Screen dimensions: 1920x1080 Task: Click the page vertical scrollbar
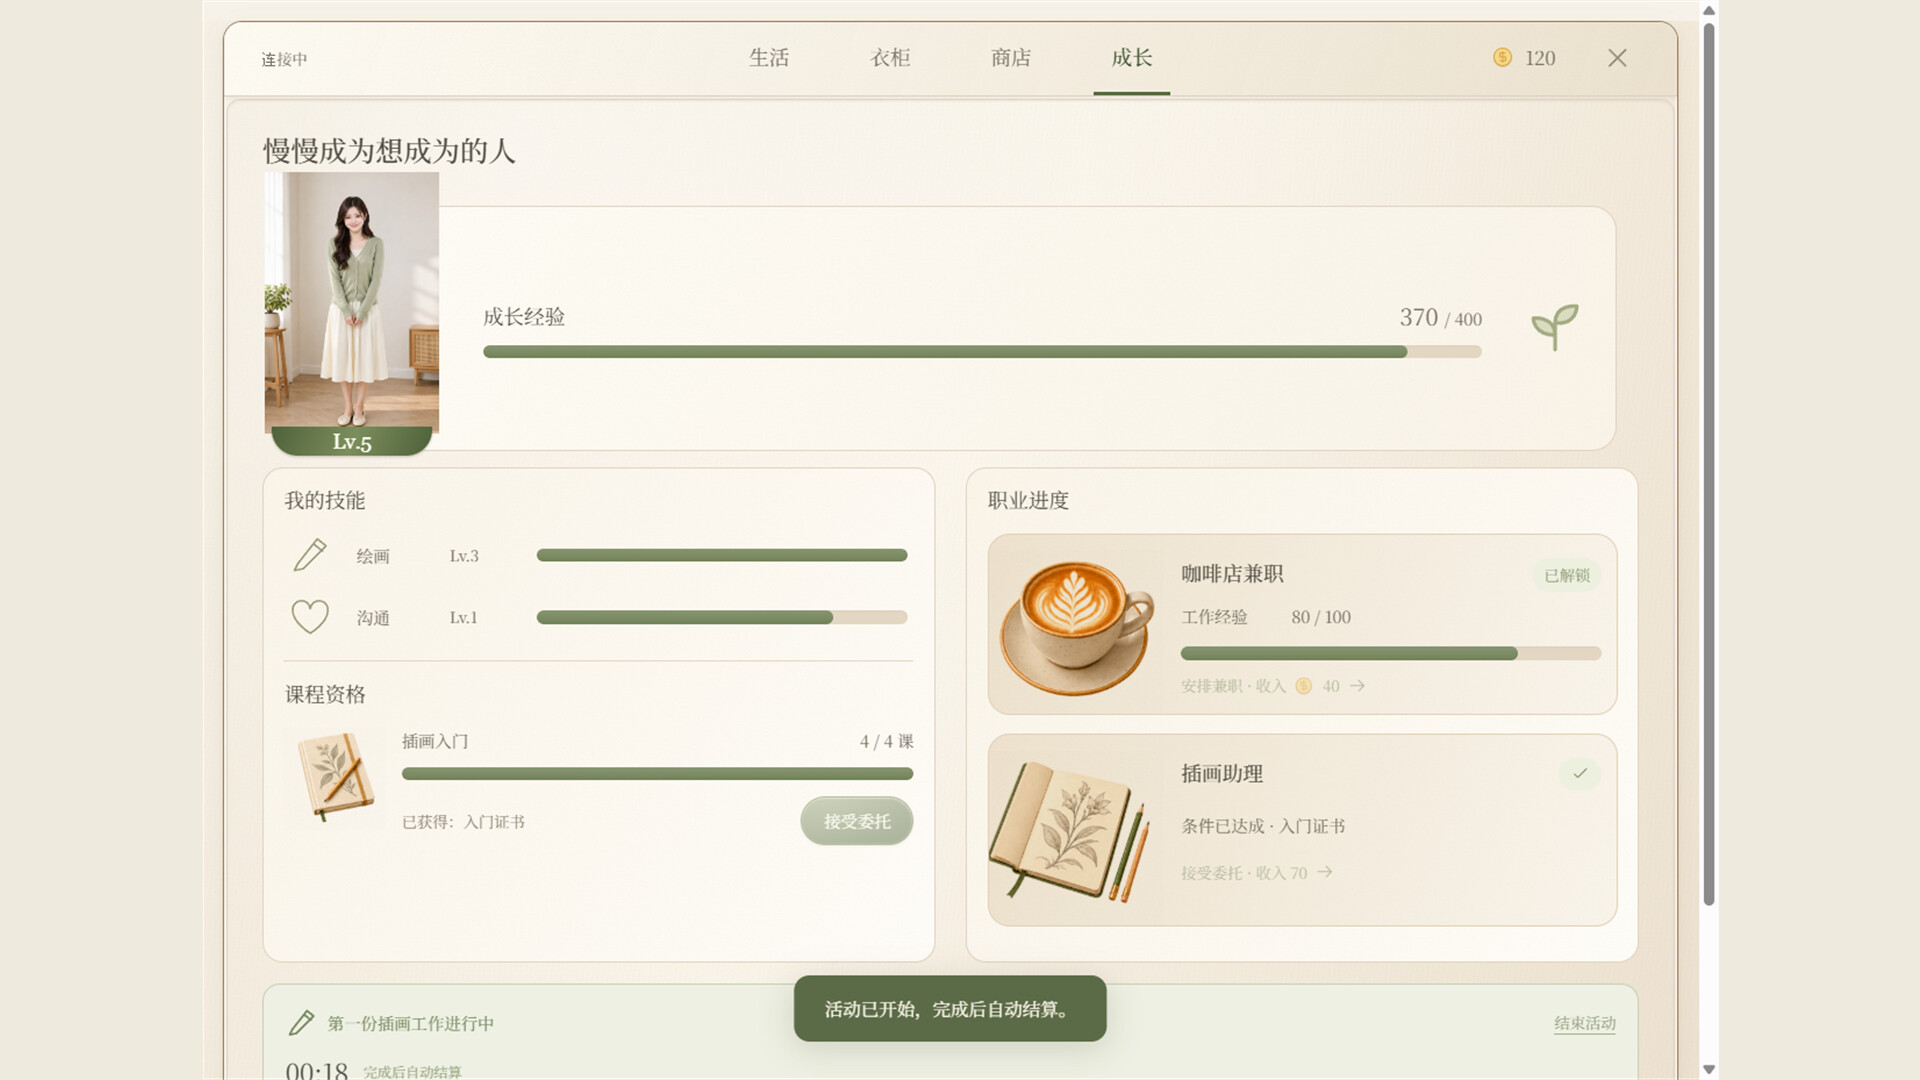(1709, 463)
